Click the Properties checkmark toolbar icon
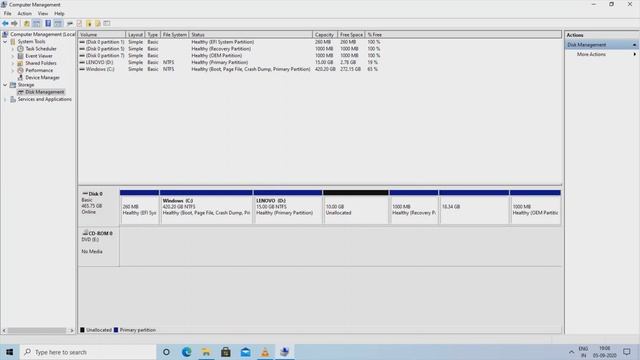 pos(79,24)
